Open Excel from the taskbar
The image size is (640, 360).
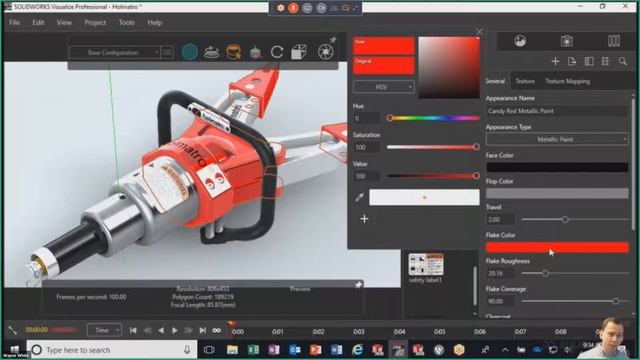click(x=253, y=350)
